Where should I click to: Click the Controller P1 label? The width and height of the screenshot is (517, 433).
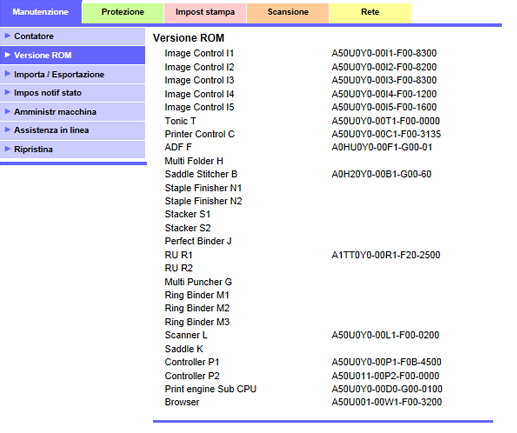coord(192,362)
